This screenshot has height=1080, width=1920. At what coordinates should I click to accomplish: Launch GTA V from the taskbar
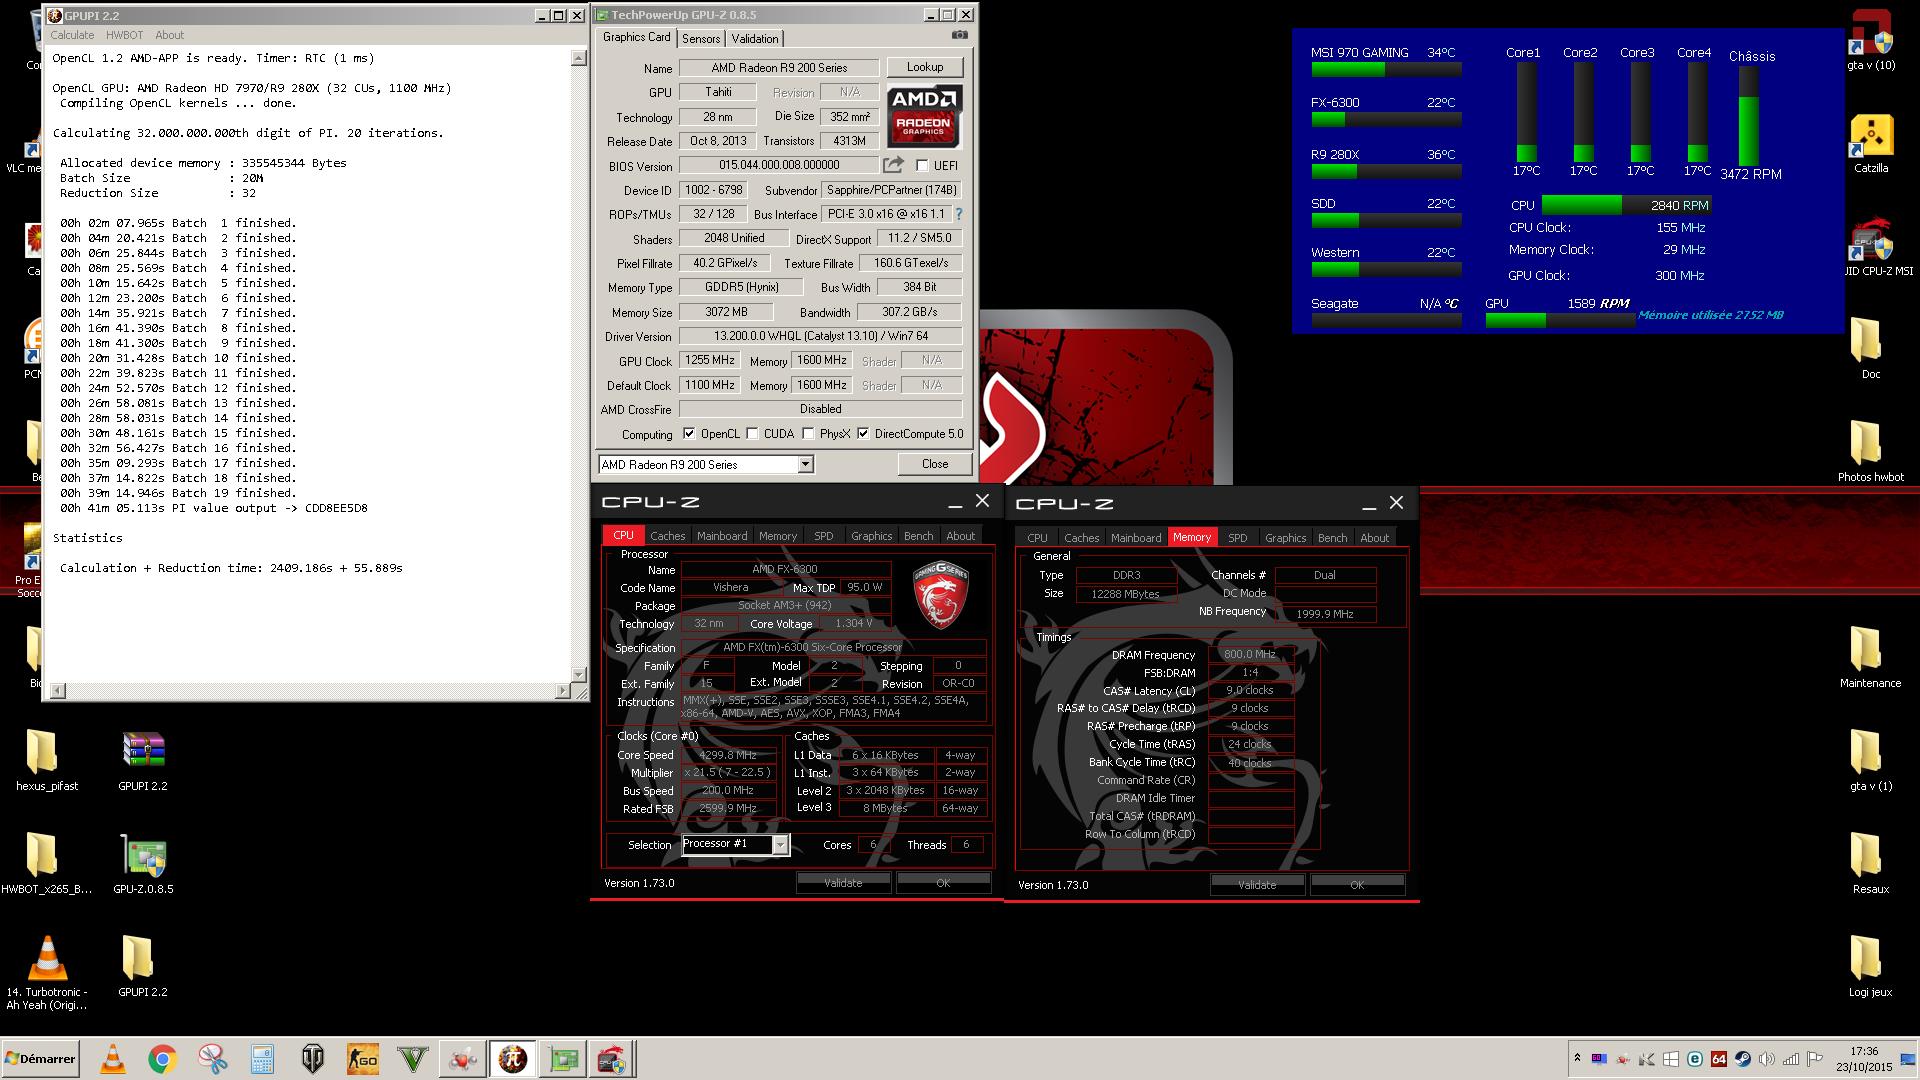pyautogui.click(x=413, y=1059)
